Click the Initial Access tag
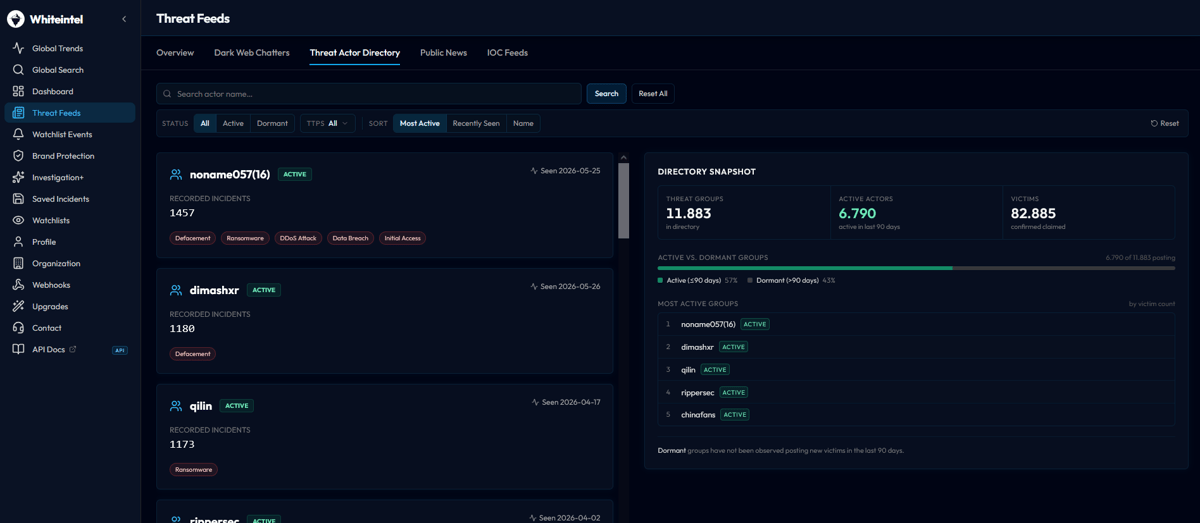 [402, 238]
